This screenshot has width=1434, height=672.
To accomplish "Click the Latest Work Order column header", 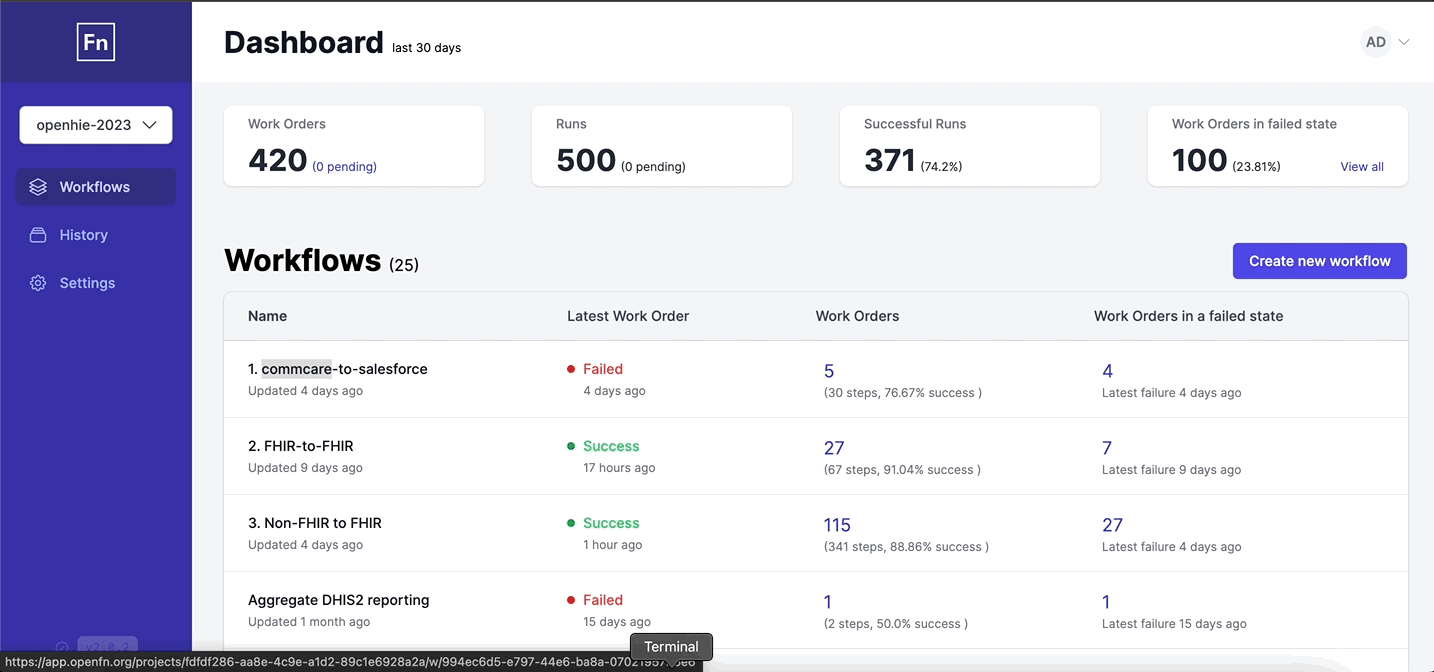I will pos(628,316).
